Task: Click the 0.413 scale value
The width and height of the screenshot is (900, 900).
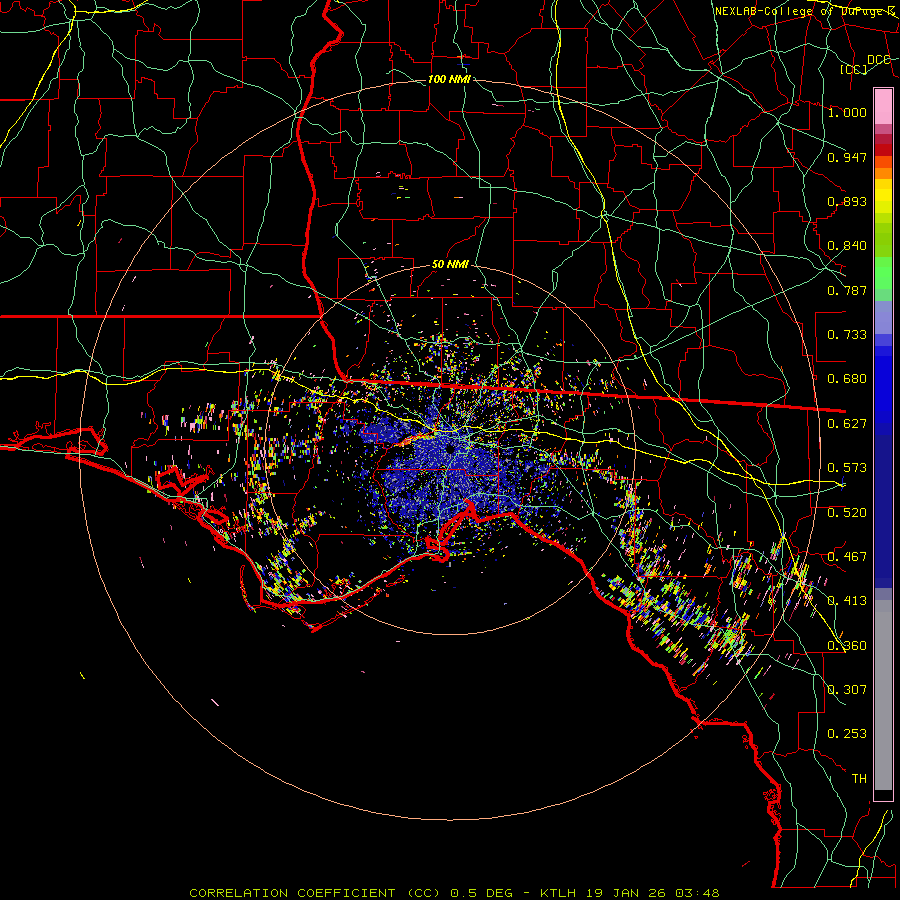Action: click(x=847, y=601)
